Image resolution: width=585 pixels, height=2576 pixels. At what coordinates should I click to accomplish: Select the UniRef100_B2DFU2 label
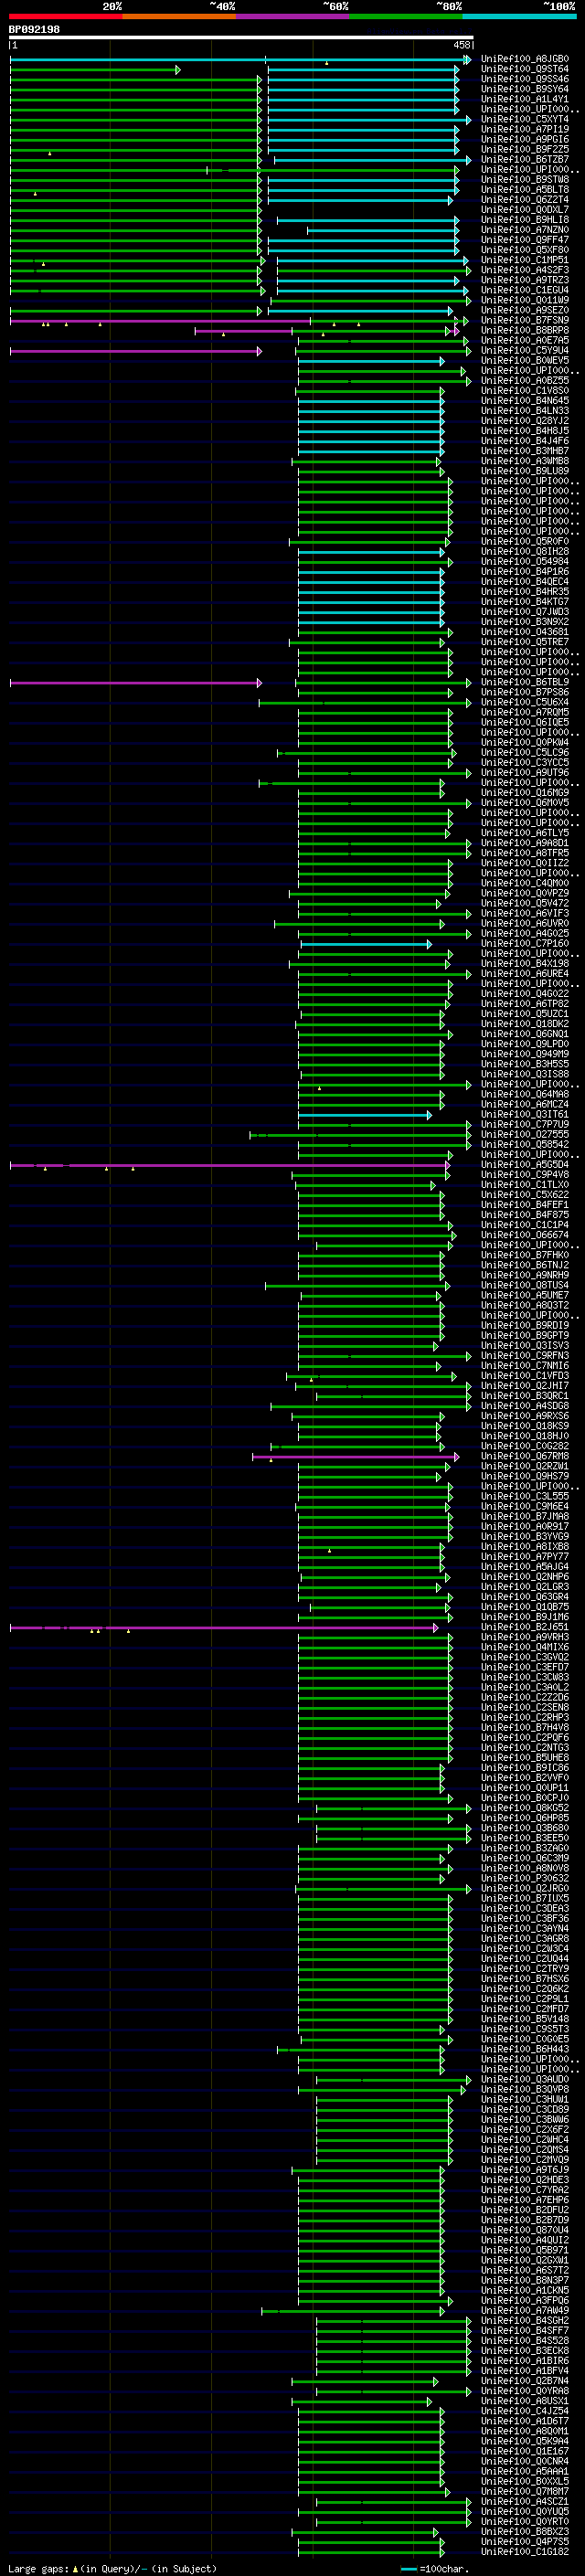pos(525,2210)
